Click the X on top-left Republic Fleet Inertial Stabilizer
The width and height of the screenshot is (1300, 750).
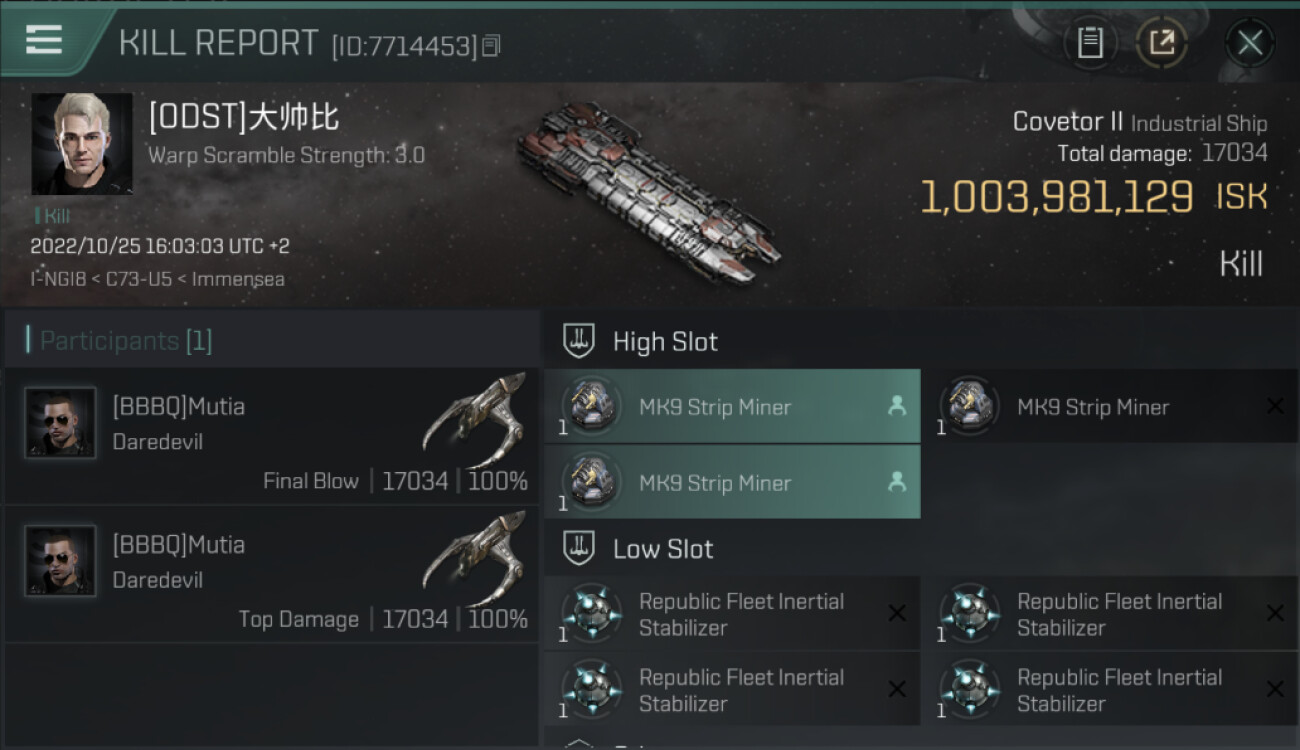click(897, 614)
